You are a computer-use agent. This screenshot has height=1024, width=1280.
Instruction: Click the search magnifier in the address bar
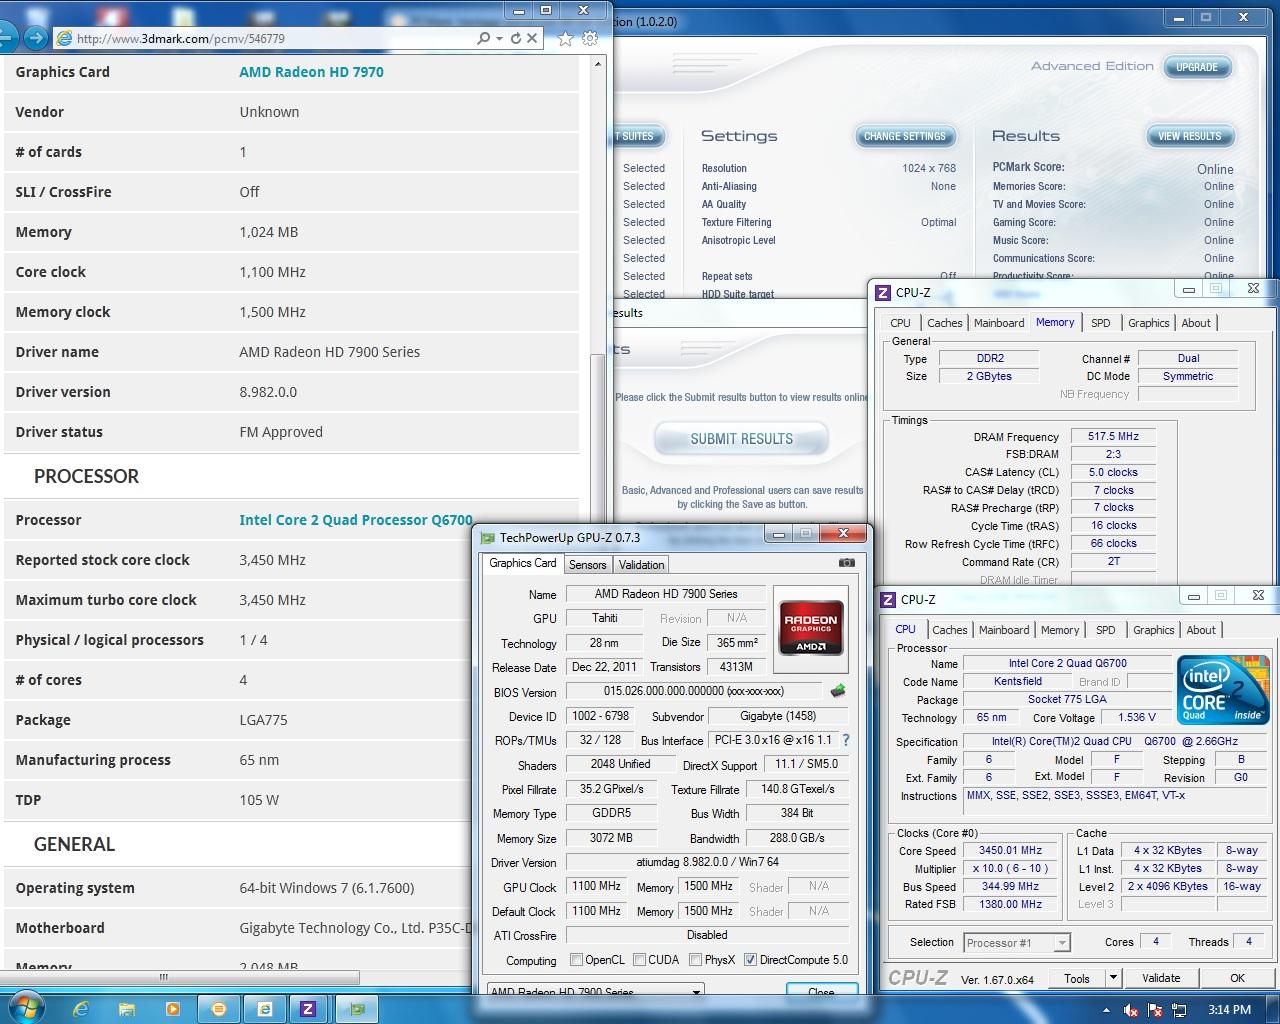[483, 38]
